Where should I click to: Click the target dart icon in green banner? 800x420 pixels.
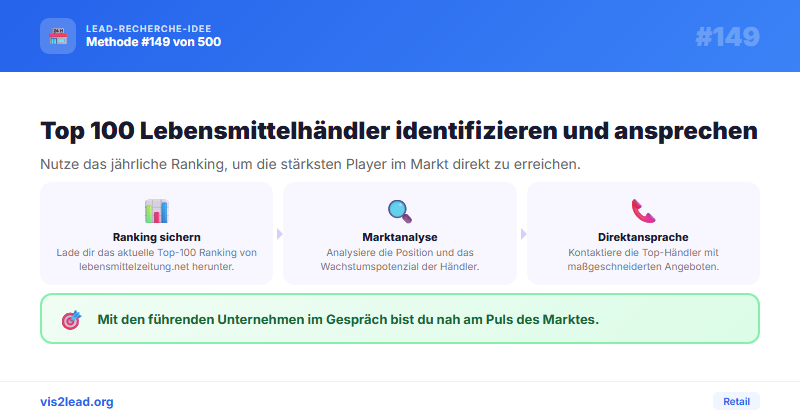[x=71, y=320]
